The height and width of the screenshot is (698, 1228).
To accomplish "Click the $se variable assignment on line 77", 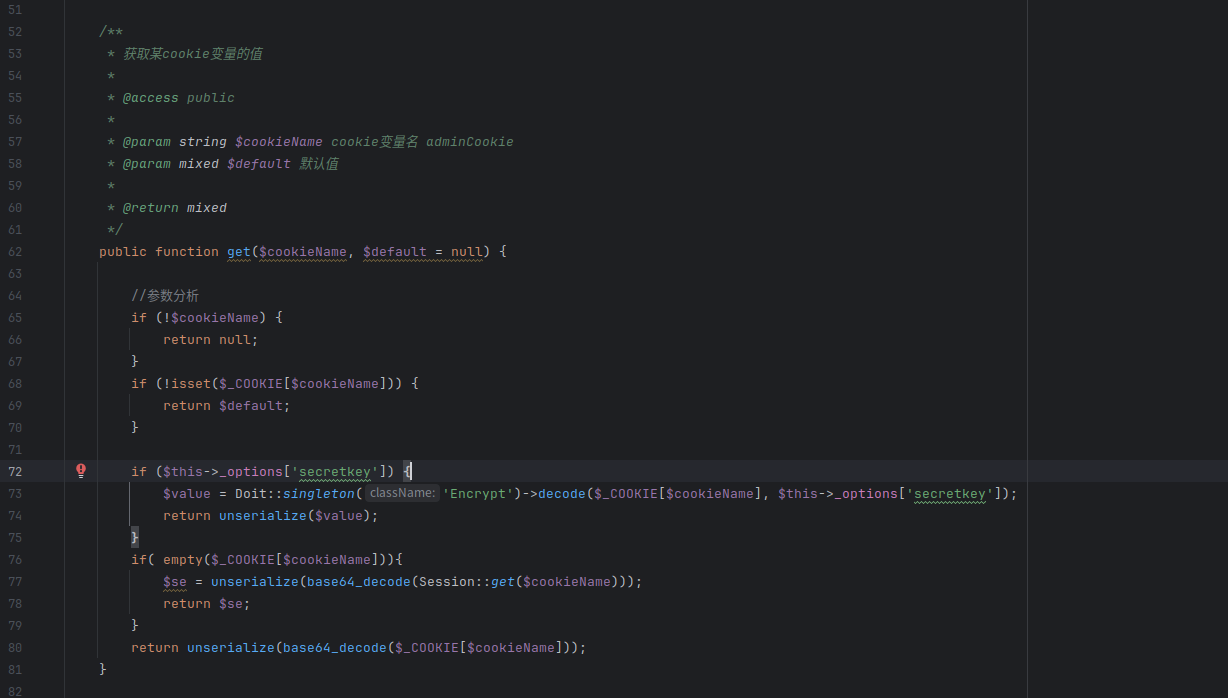I will pos(175,581).
